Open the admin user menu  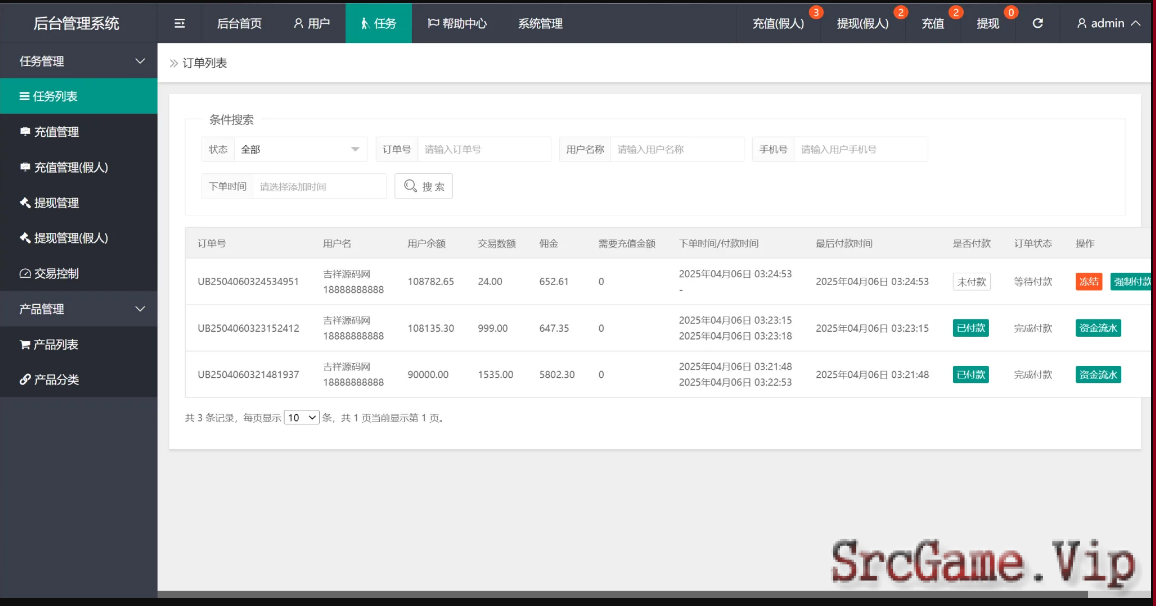coord(1108,24)
